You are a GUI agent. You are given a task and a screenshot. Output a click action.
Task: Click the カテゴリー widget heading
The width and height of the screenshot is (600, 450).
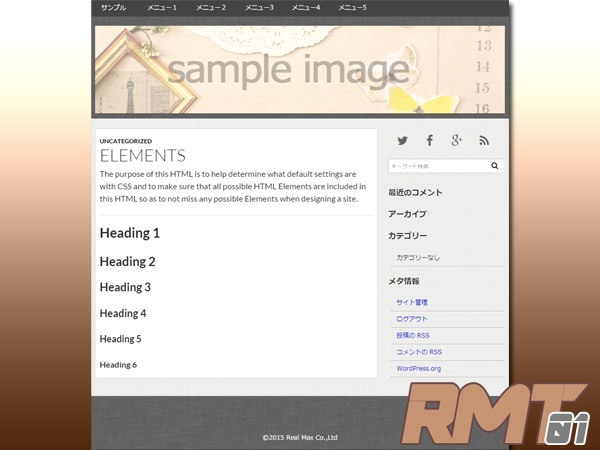tap(408, 236)
